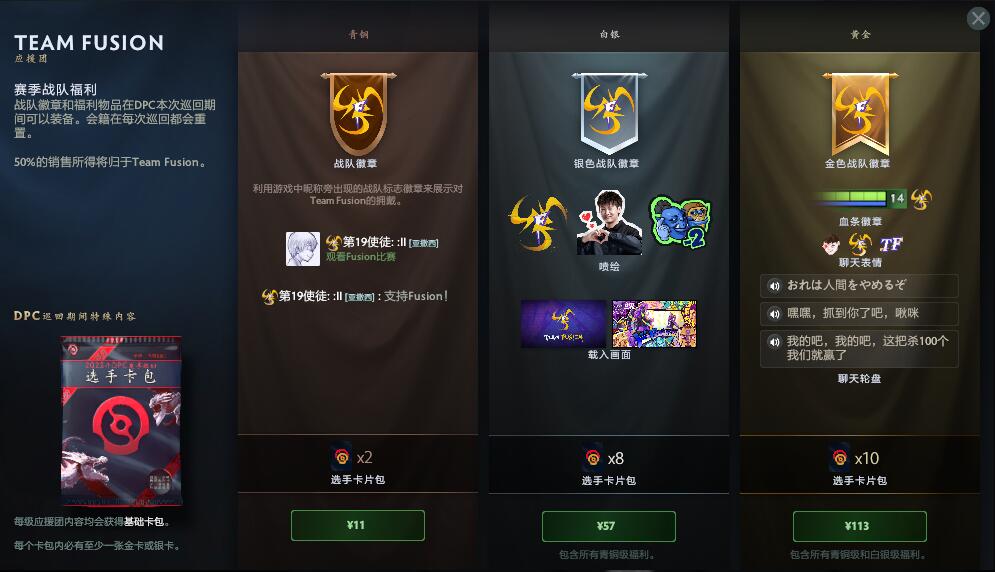Open the colorful graffiti loading screen thumbnail

point(654,324)
